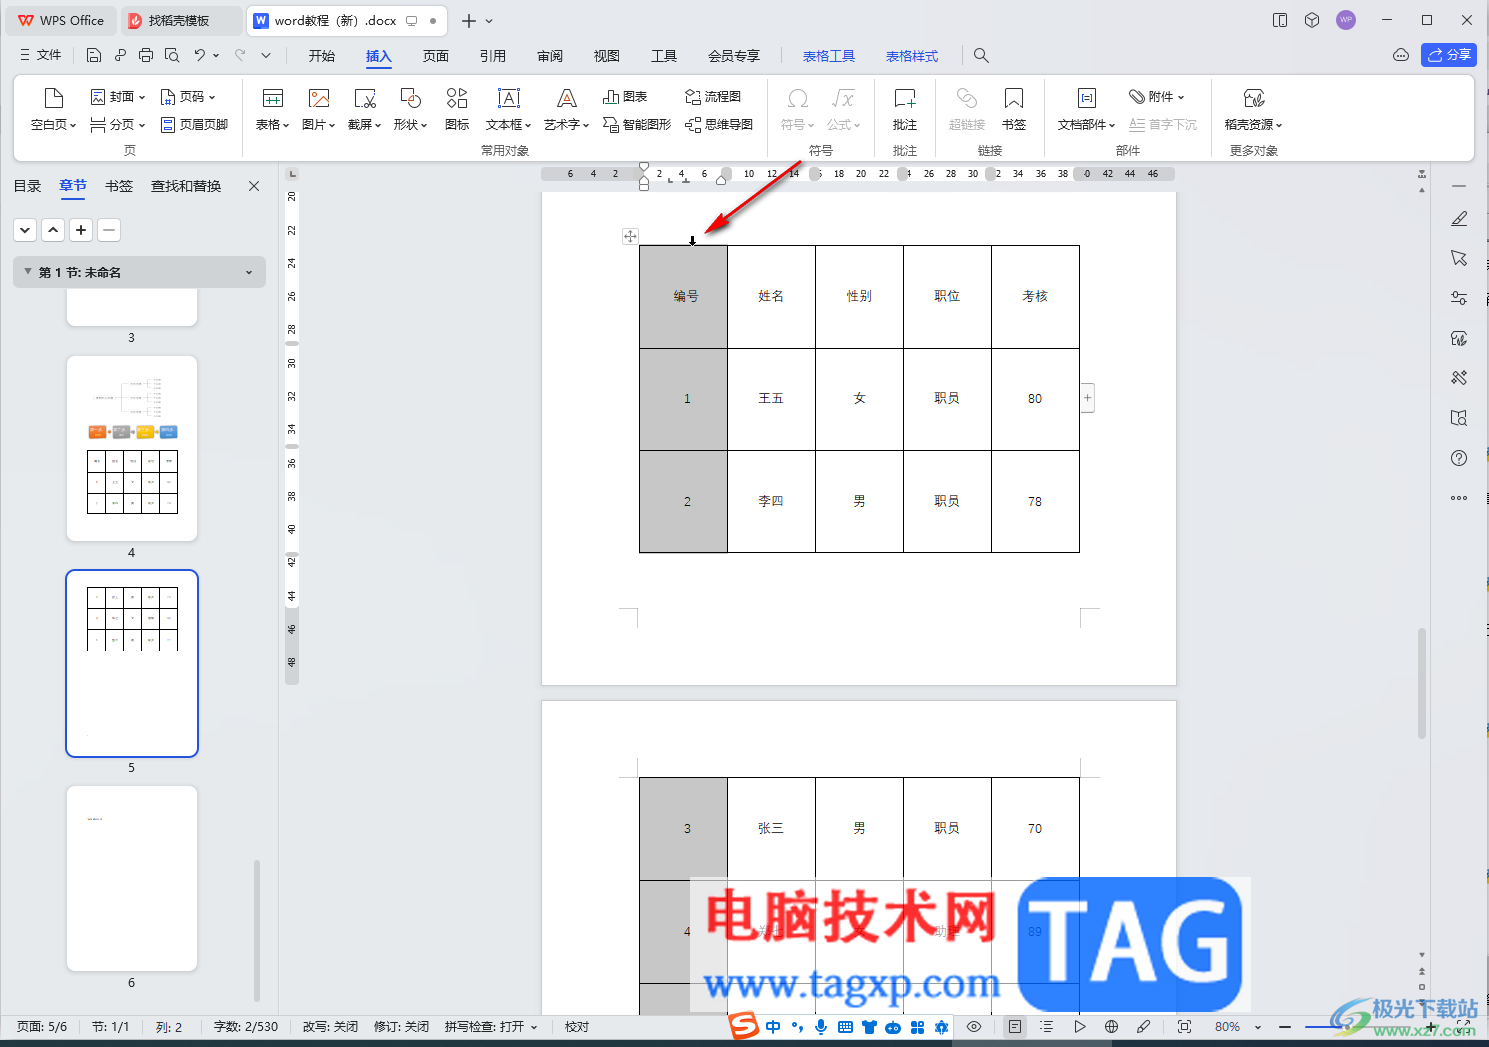The height and width of the screenshot is (1047, 1489).
Task: Select the page 6 thumbnail
Action: 132,878
